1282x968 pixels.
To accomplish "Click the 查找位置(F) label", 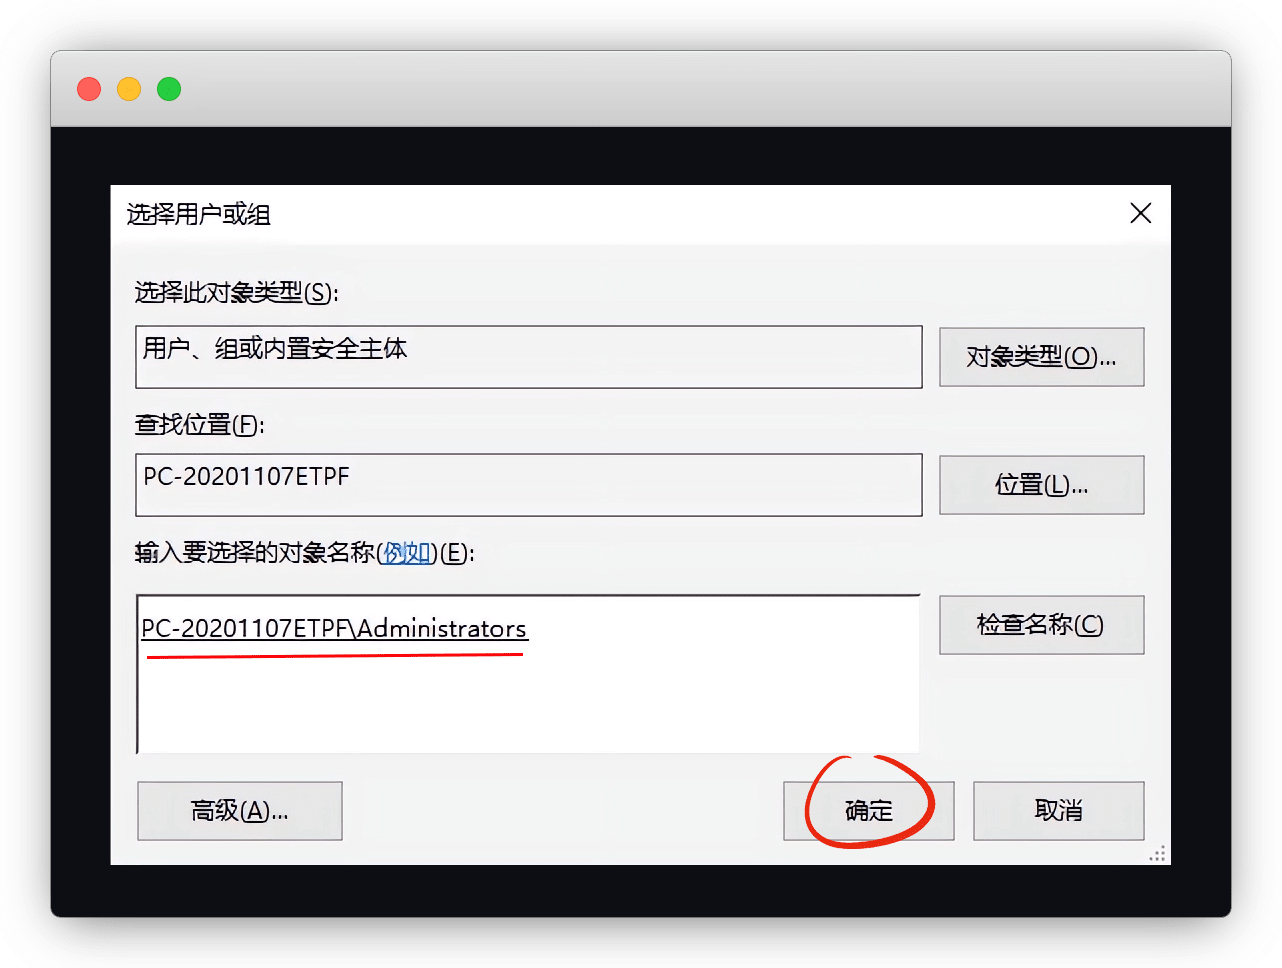I will click(199, 425).
